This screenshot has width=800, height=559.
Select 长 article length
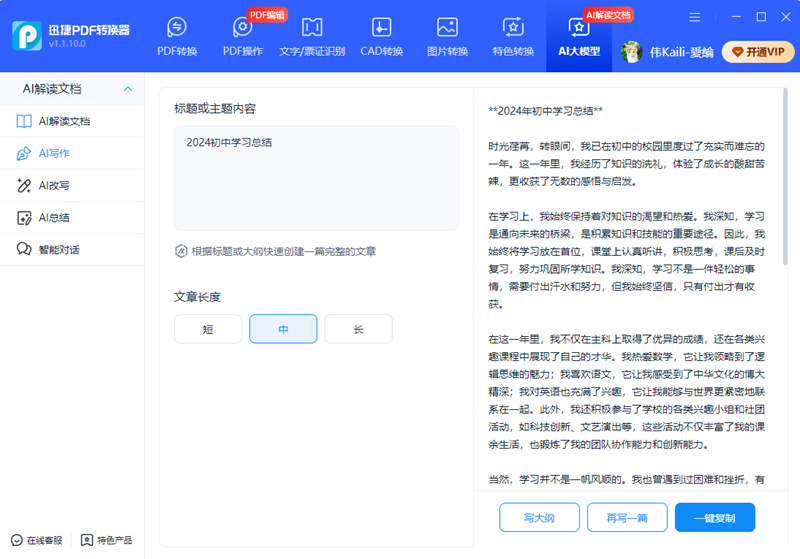click(359, 329)
